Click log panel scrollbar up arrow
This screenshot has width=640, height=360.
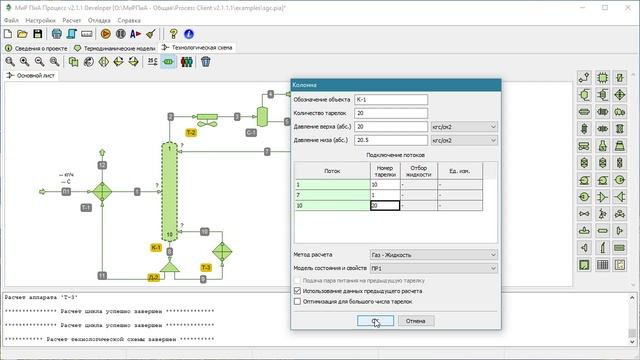tap(632, 298)
